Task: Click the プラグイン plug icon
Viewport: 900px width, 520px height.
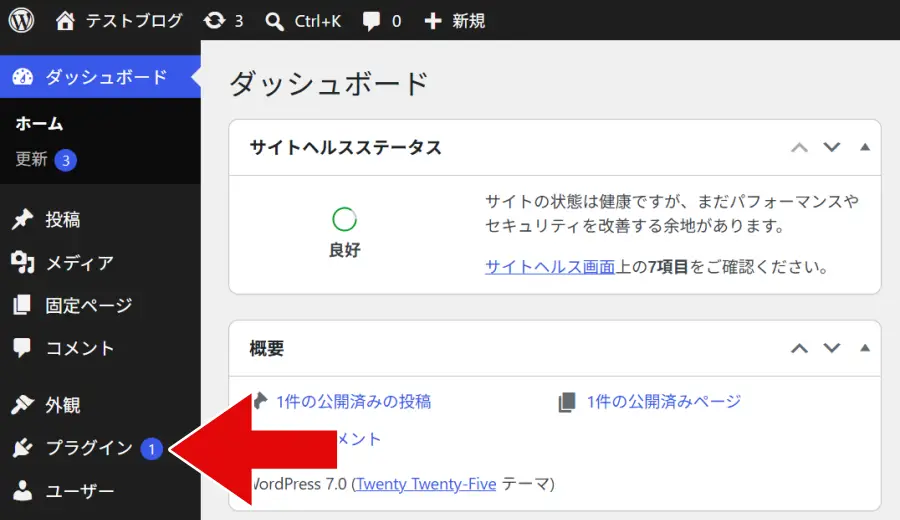Action: (x=22, y=448)
